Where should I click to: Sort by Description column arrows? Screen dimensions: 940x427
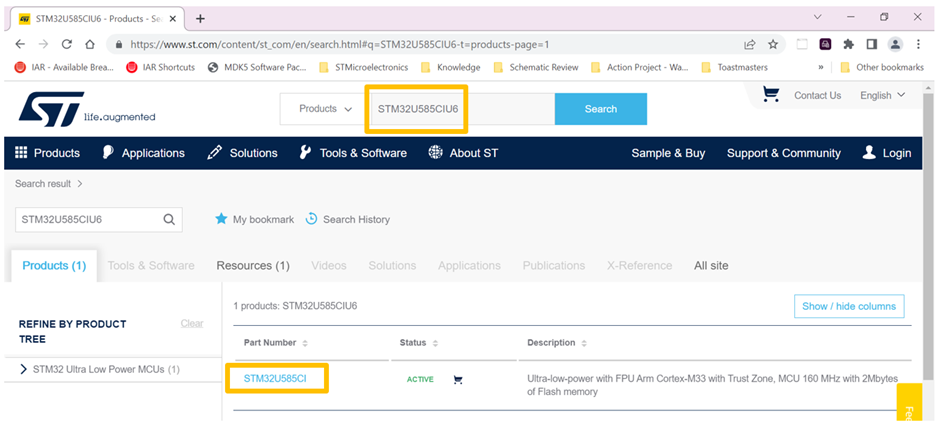tap(584, 343)
